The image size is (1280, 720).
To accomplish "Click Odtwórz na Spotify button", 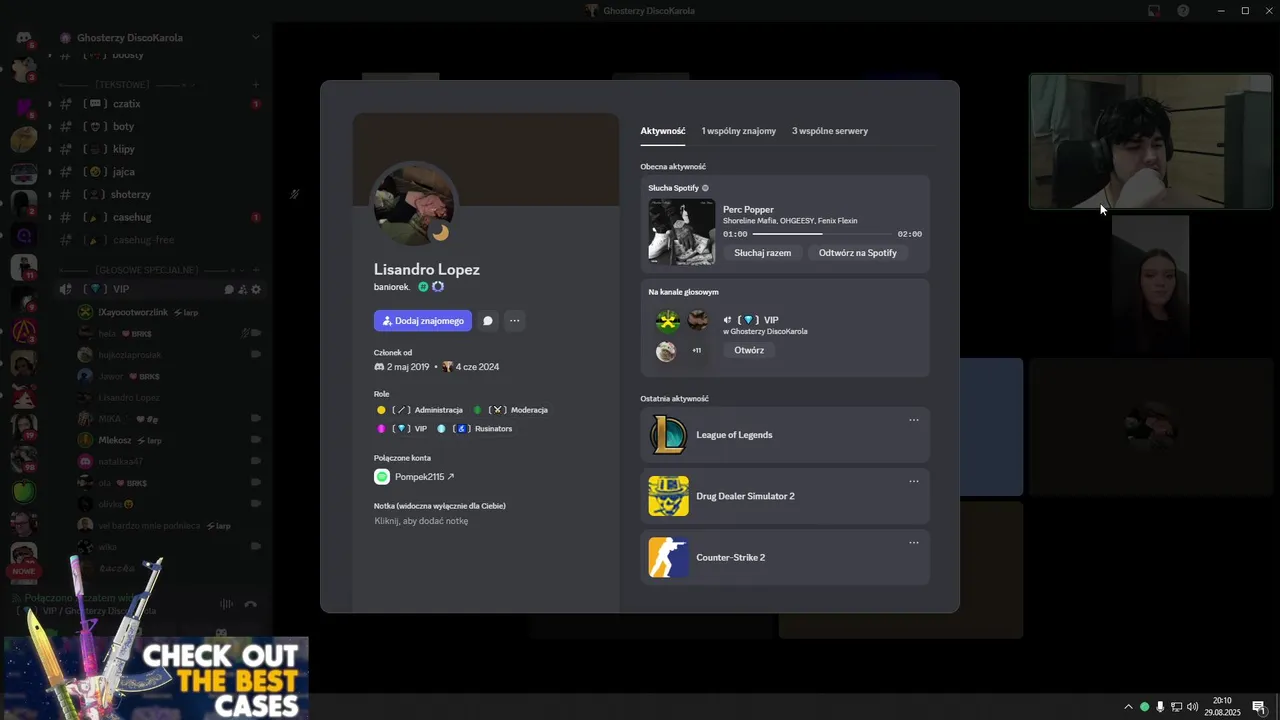I will coord(858,253).
